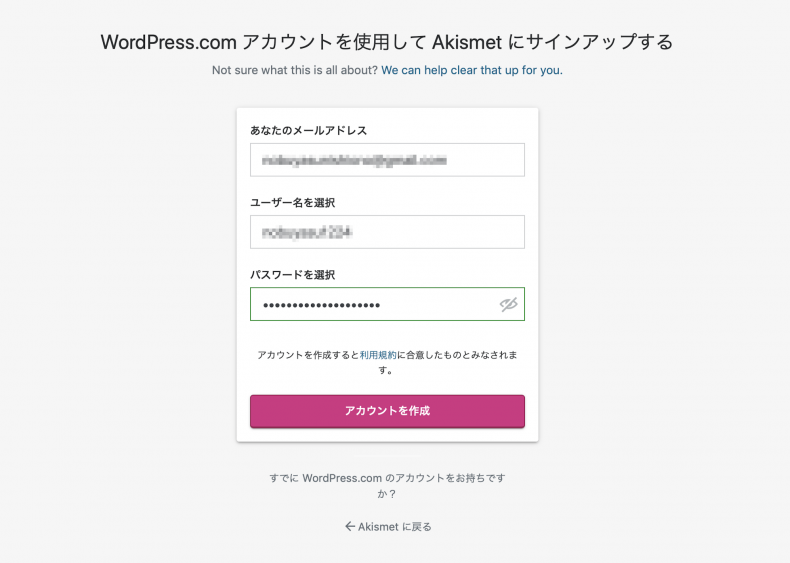Click the ユーザー名を選択 field label

293,203
